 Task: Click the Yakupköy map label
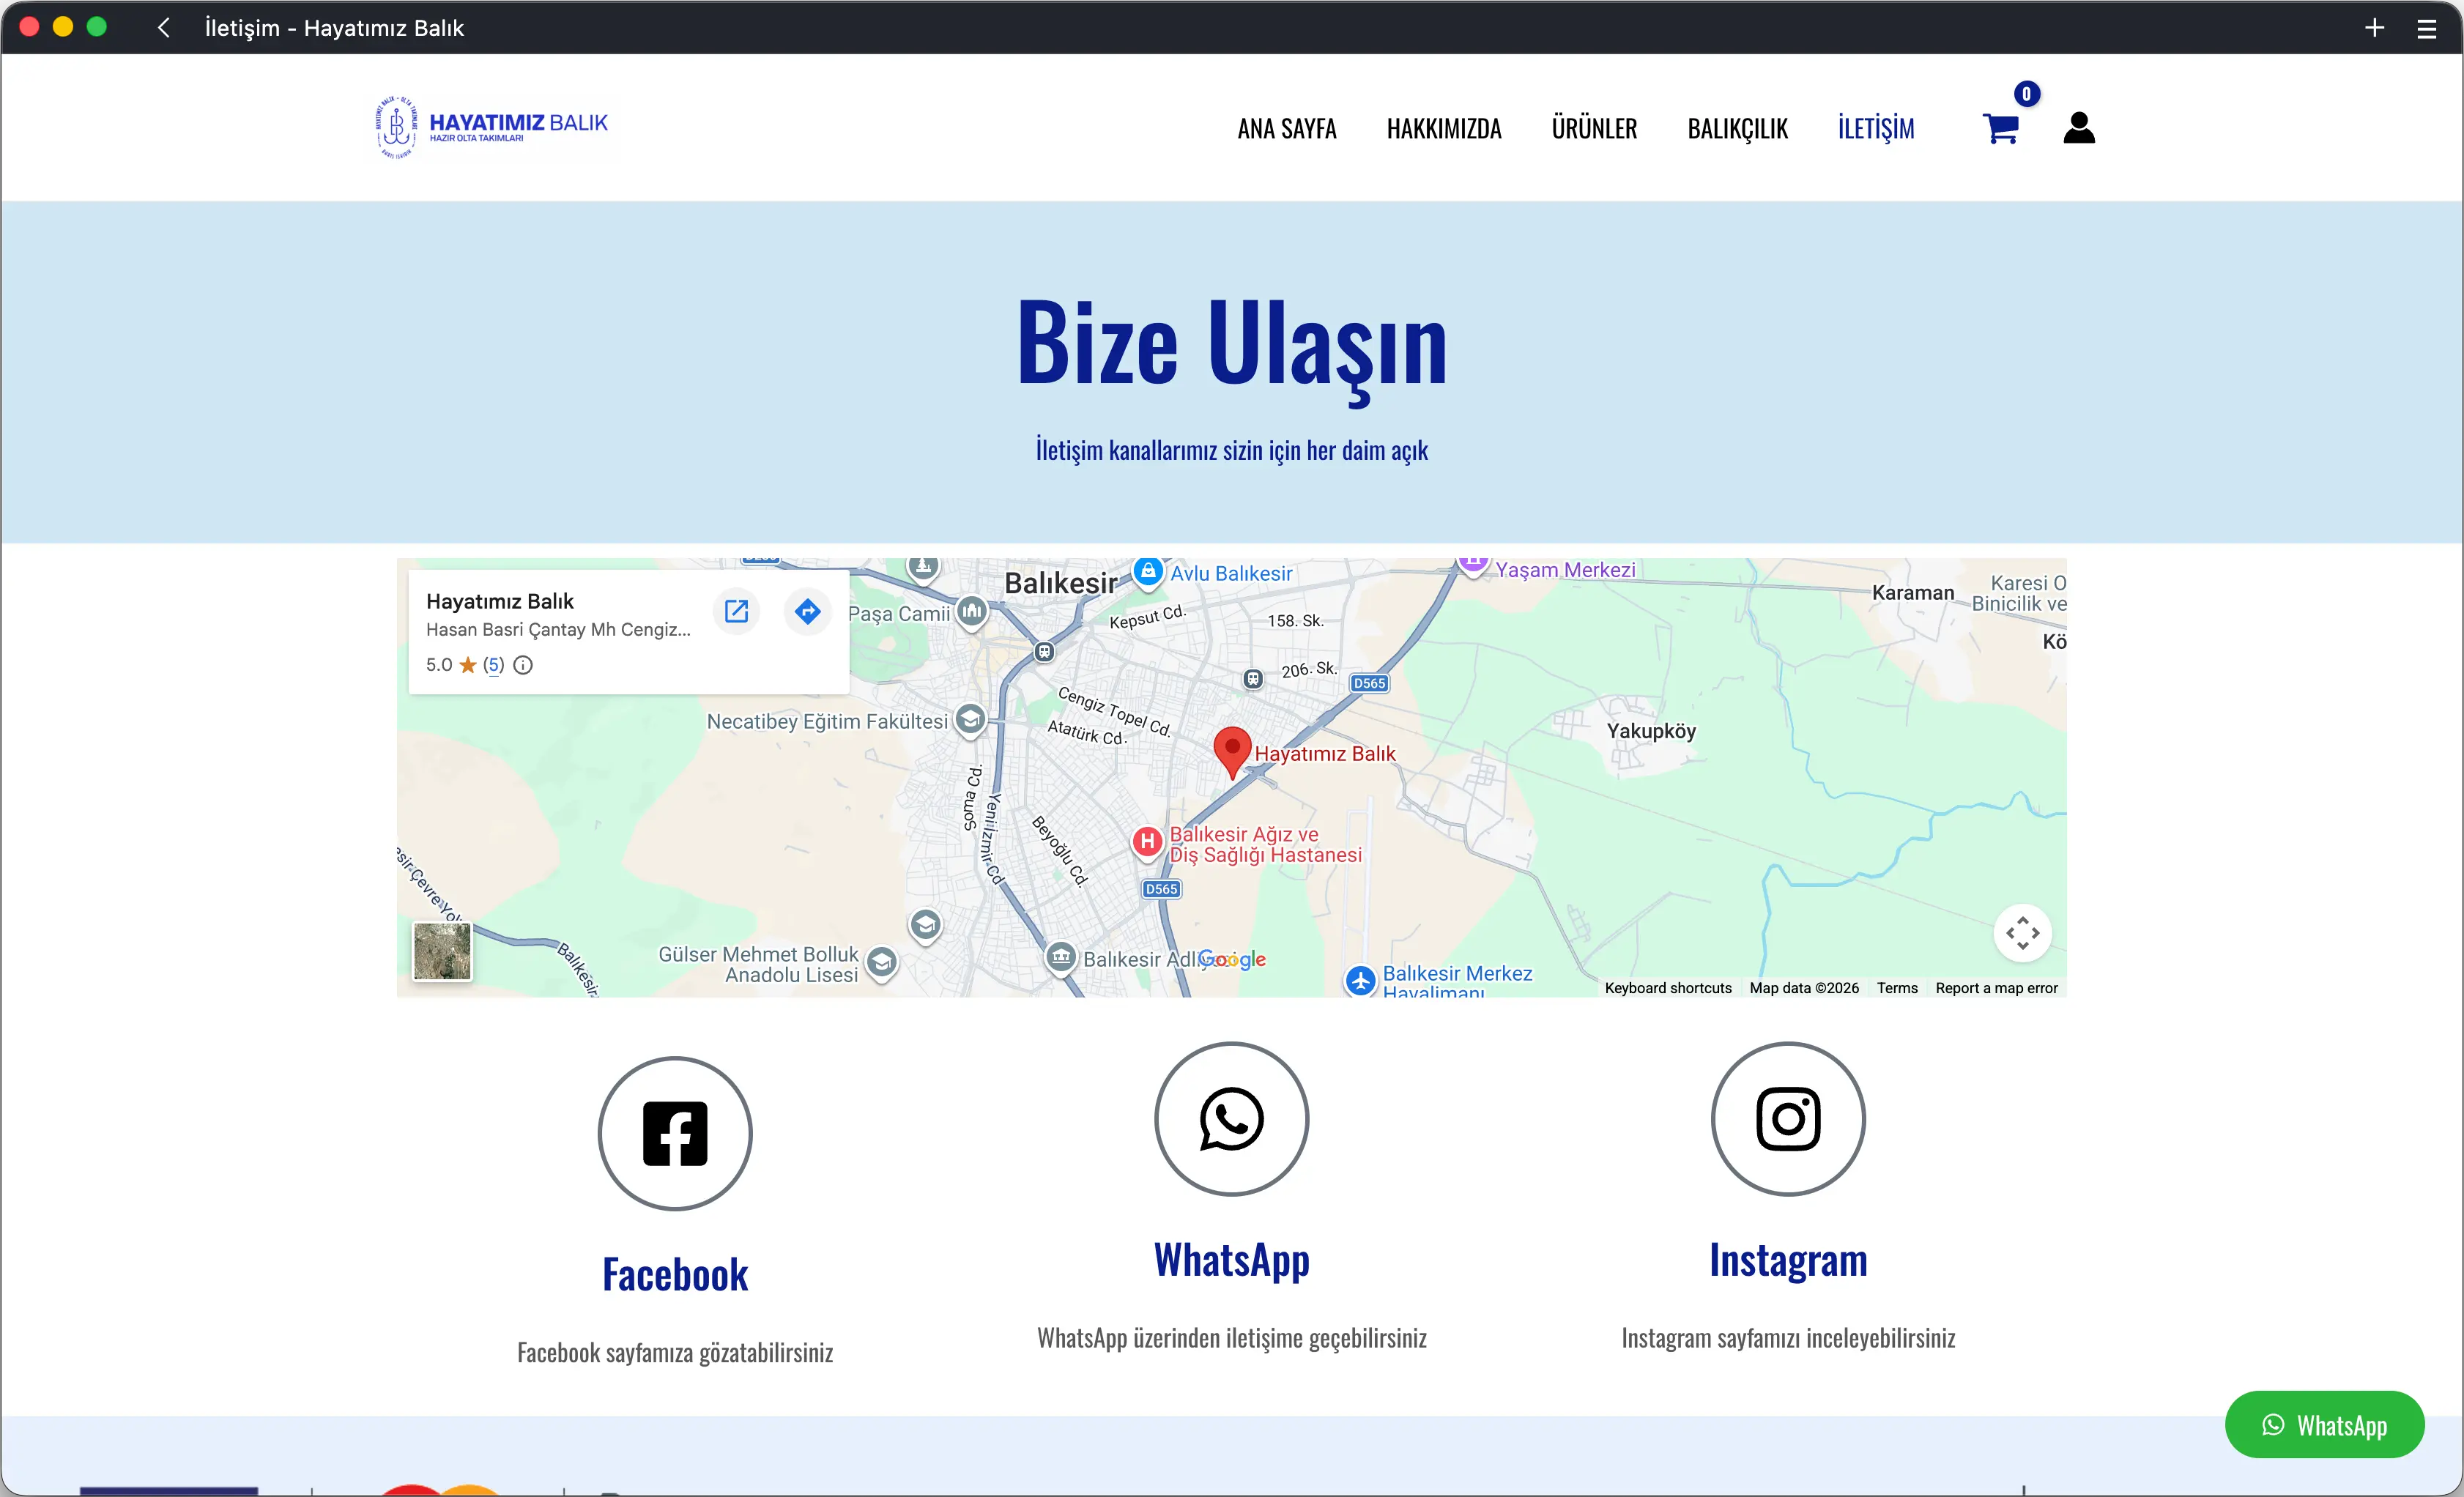[x=1651, y=731]
